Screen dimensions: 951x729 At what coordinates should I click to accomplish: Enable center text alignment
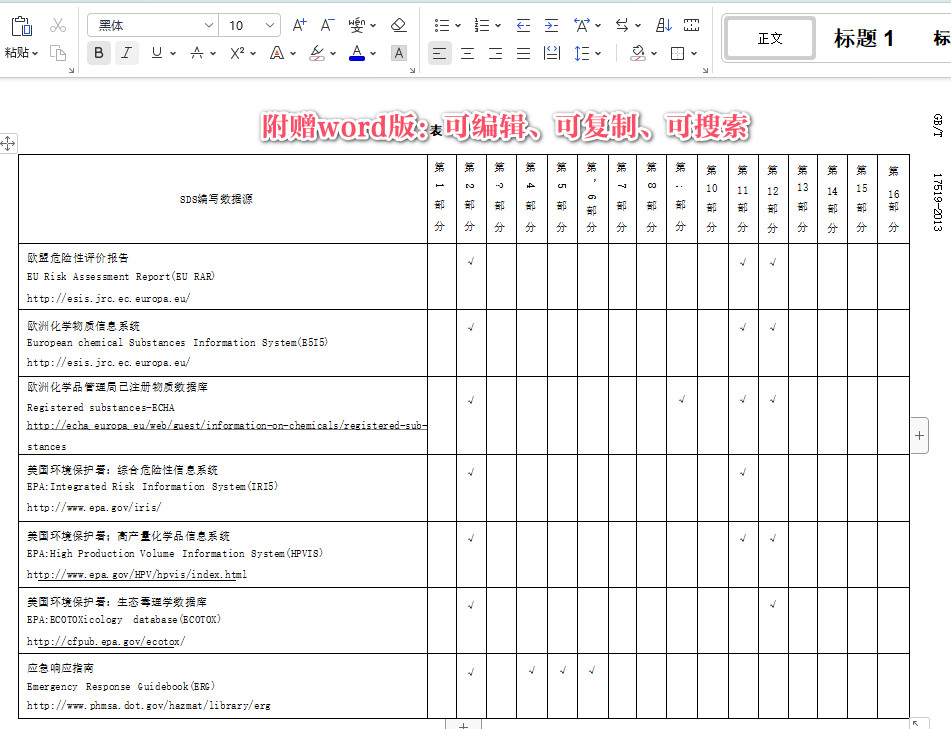click(467, 53)
